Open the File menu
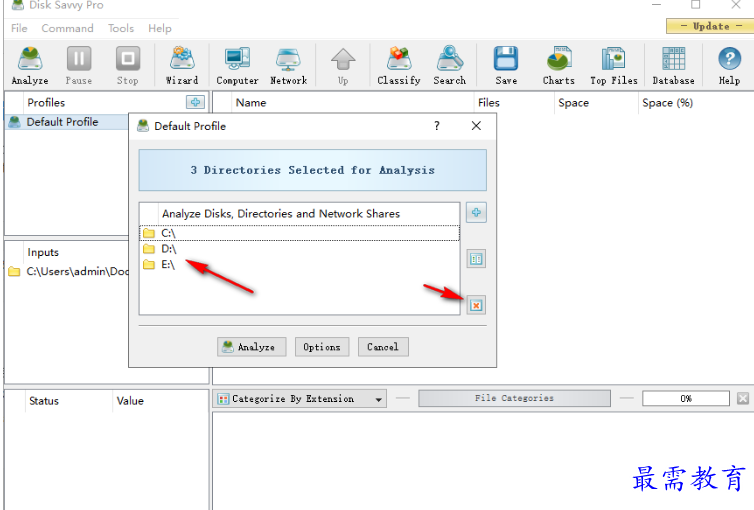Screen dimensions: 754x510 point(19,28)
